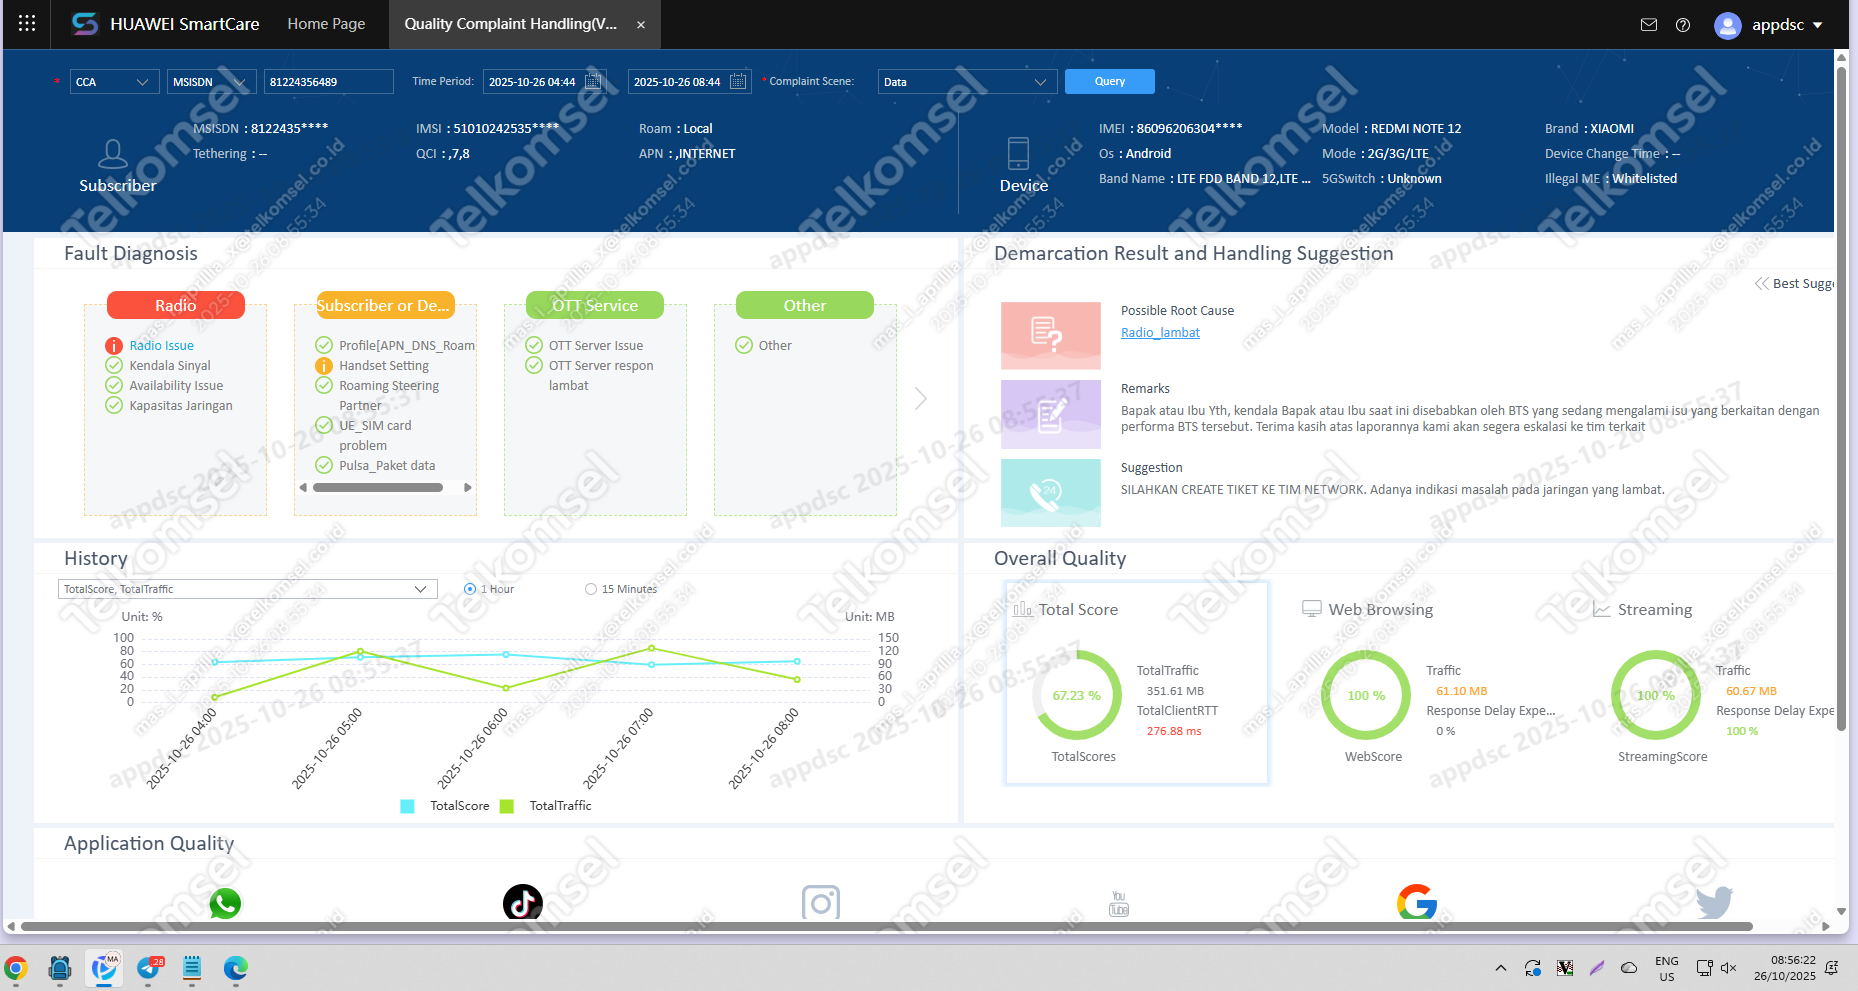Screen dimensions: 1858x991
Task: Click the ENG US language indicator
Action: click(1667, 968)
